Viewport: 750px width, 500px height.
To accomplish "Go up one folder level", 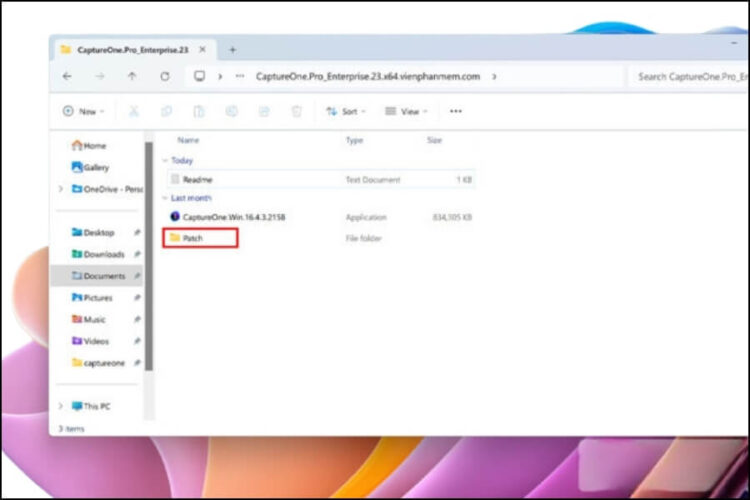I will 132,76.
